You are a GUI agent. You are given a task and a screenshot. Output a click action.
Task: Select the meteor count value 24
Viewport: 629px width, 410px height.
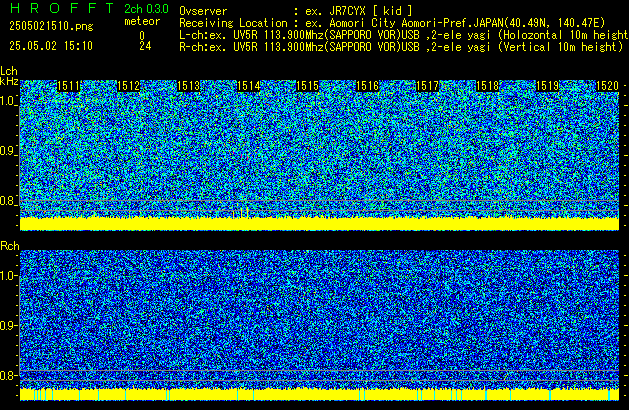(x=145, y=46)
